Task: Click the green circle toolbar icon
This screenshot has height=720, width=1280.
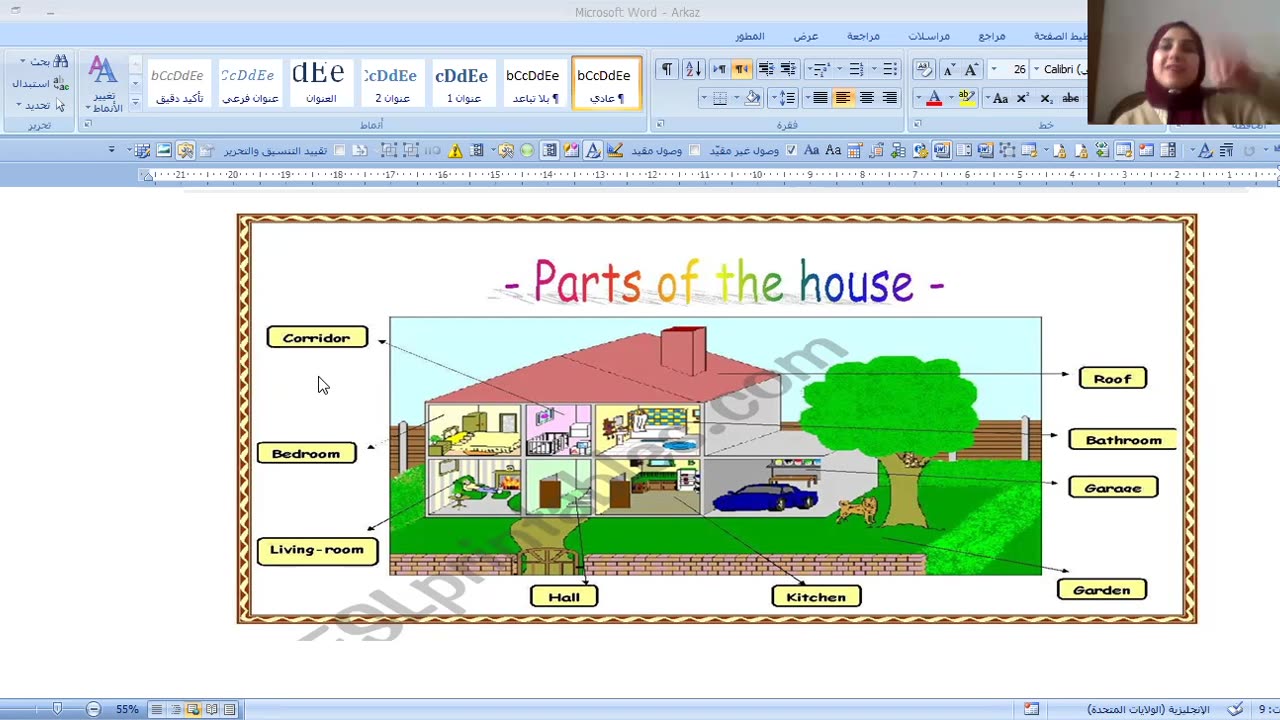Action: [x=527, y=150]
